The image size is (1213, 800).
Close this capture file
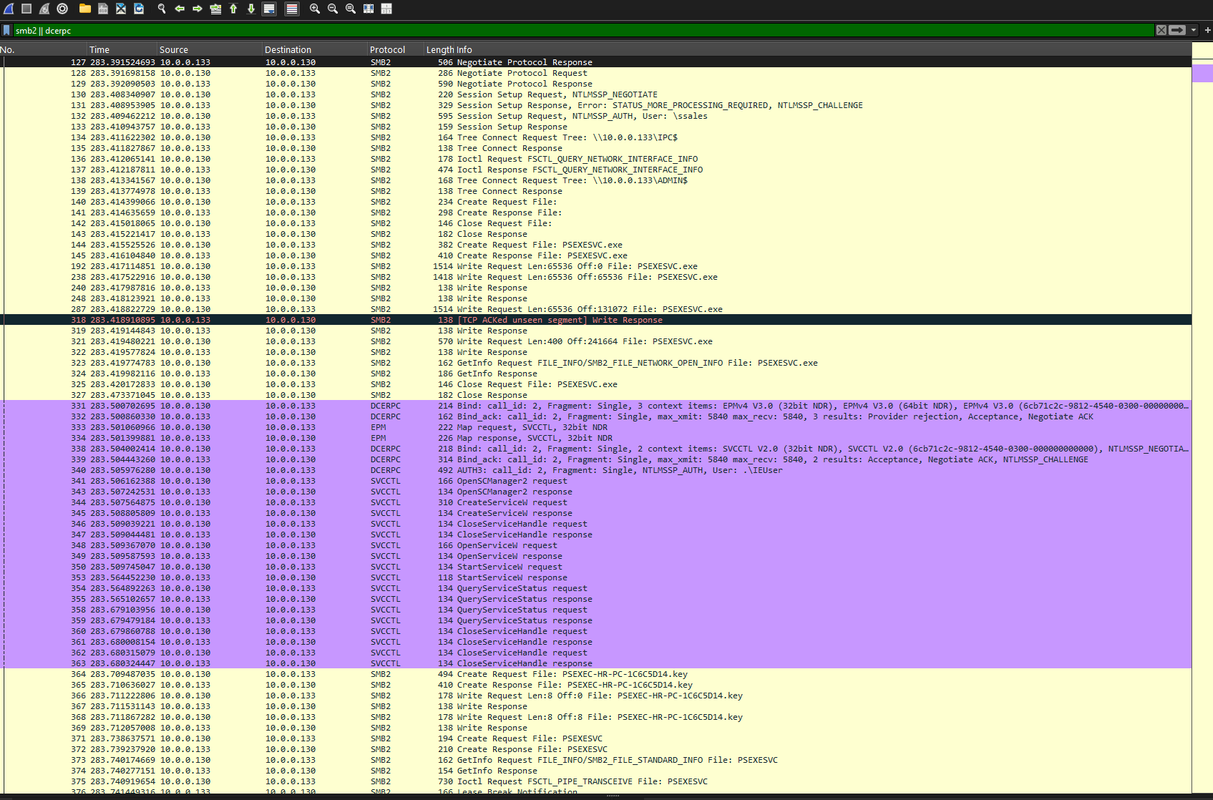[121, 8]
